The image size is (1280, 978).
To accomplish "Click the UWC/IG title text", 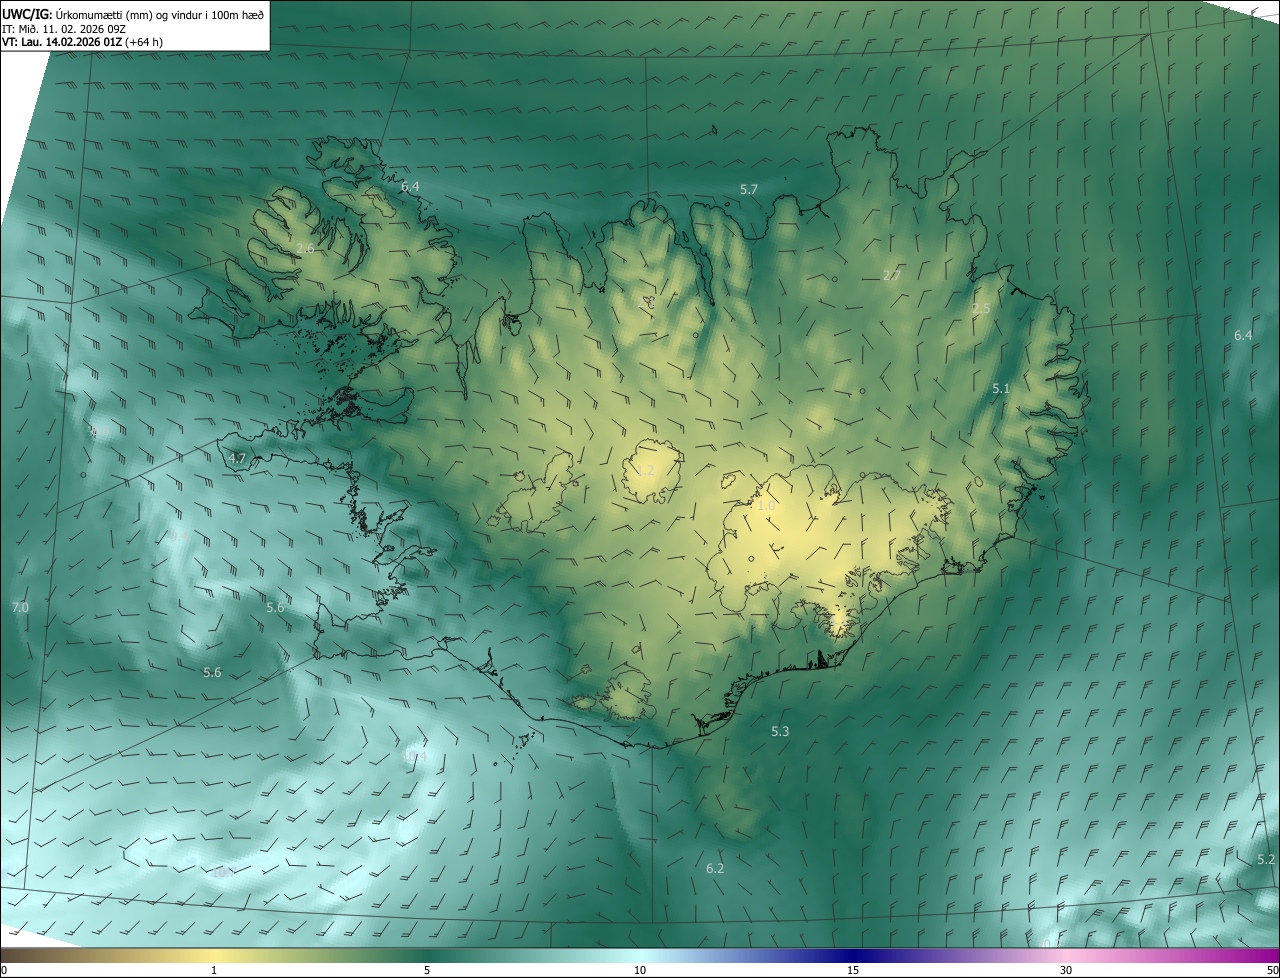I will 27,13.
